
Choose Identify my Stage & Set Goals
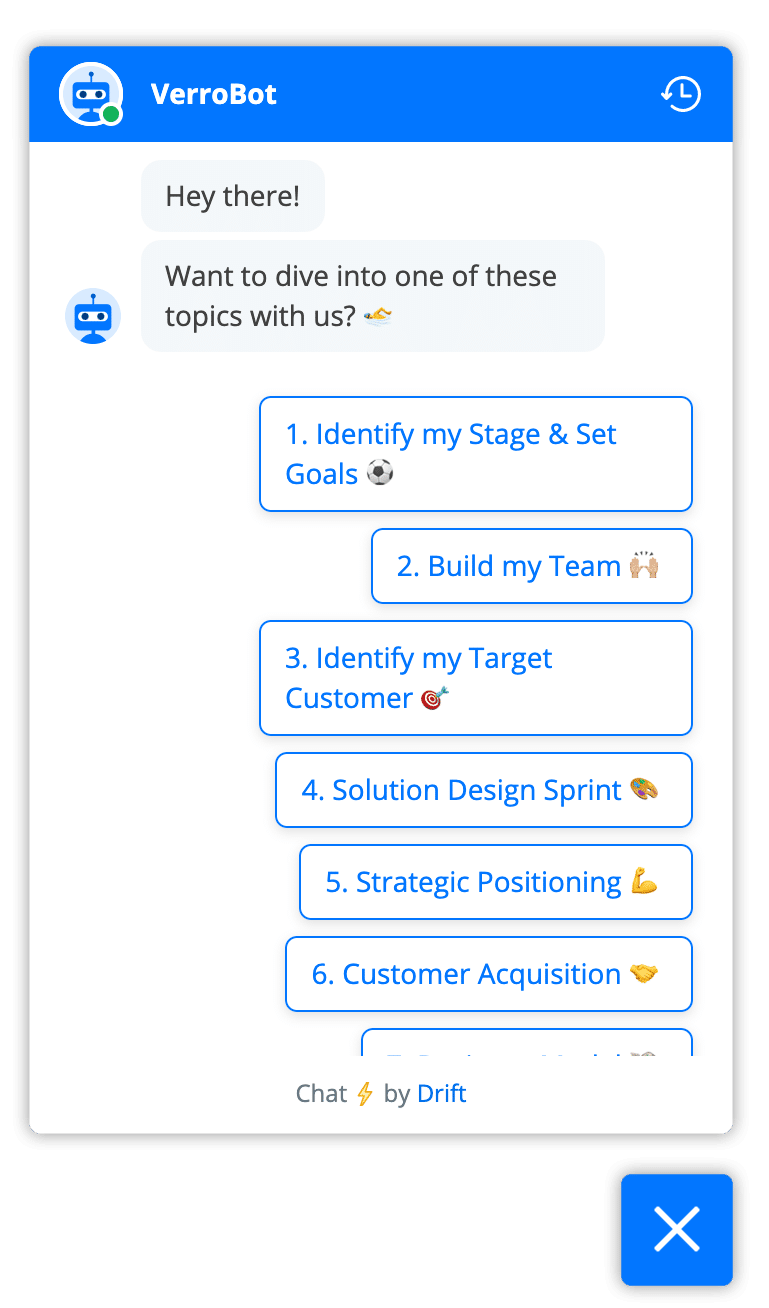[x=476, y=454]
